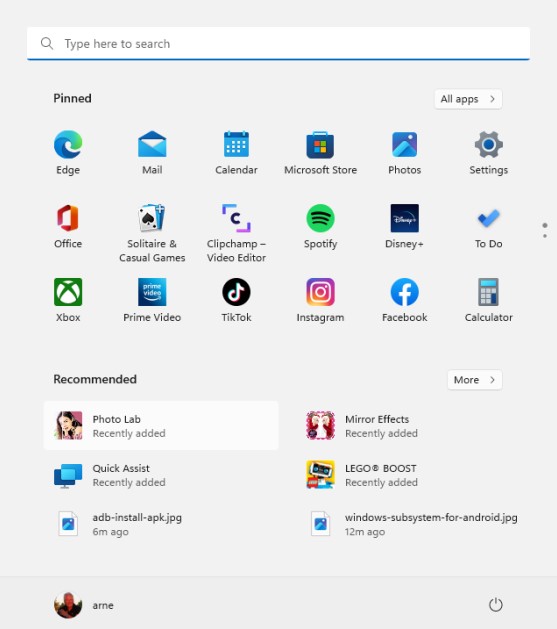This screenshot has height=629, width=557.
Task: Open Xbox app
Action: pyautogui.click(x=68, y=300)
